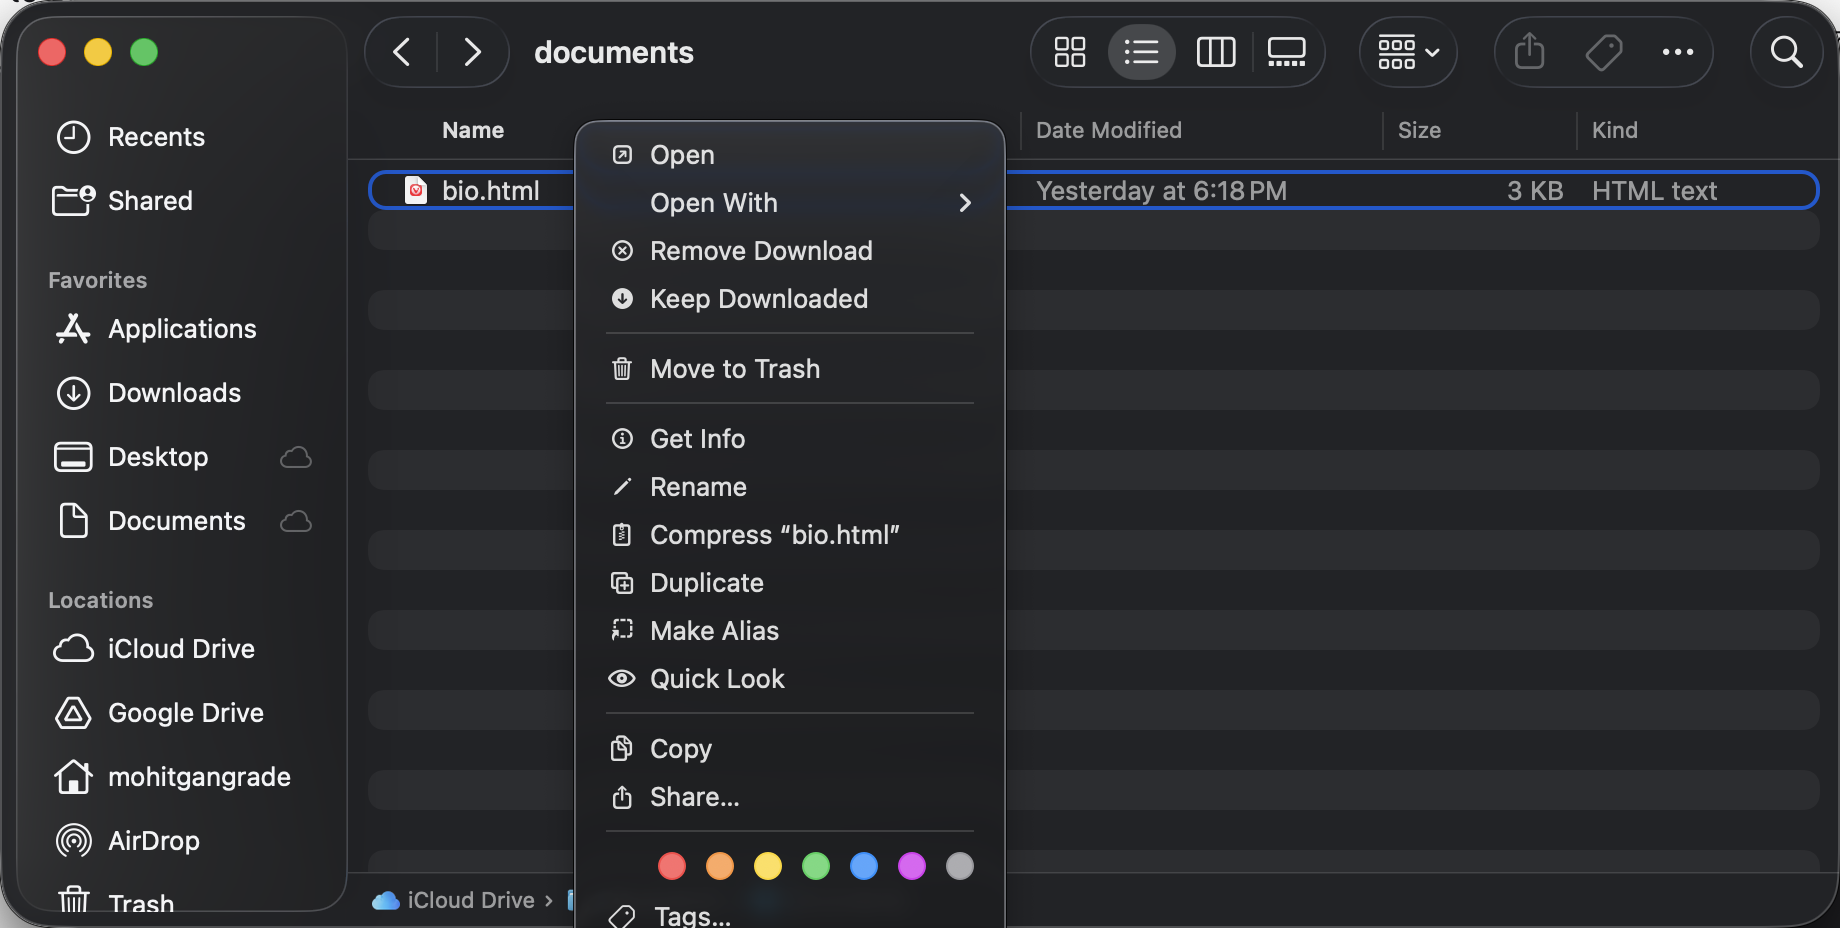Switch to gallery view
The height and width of the screenshot is (928, 1840).
[x=1286, y=52]
